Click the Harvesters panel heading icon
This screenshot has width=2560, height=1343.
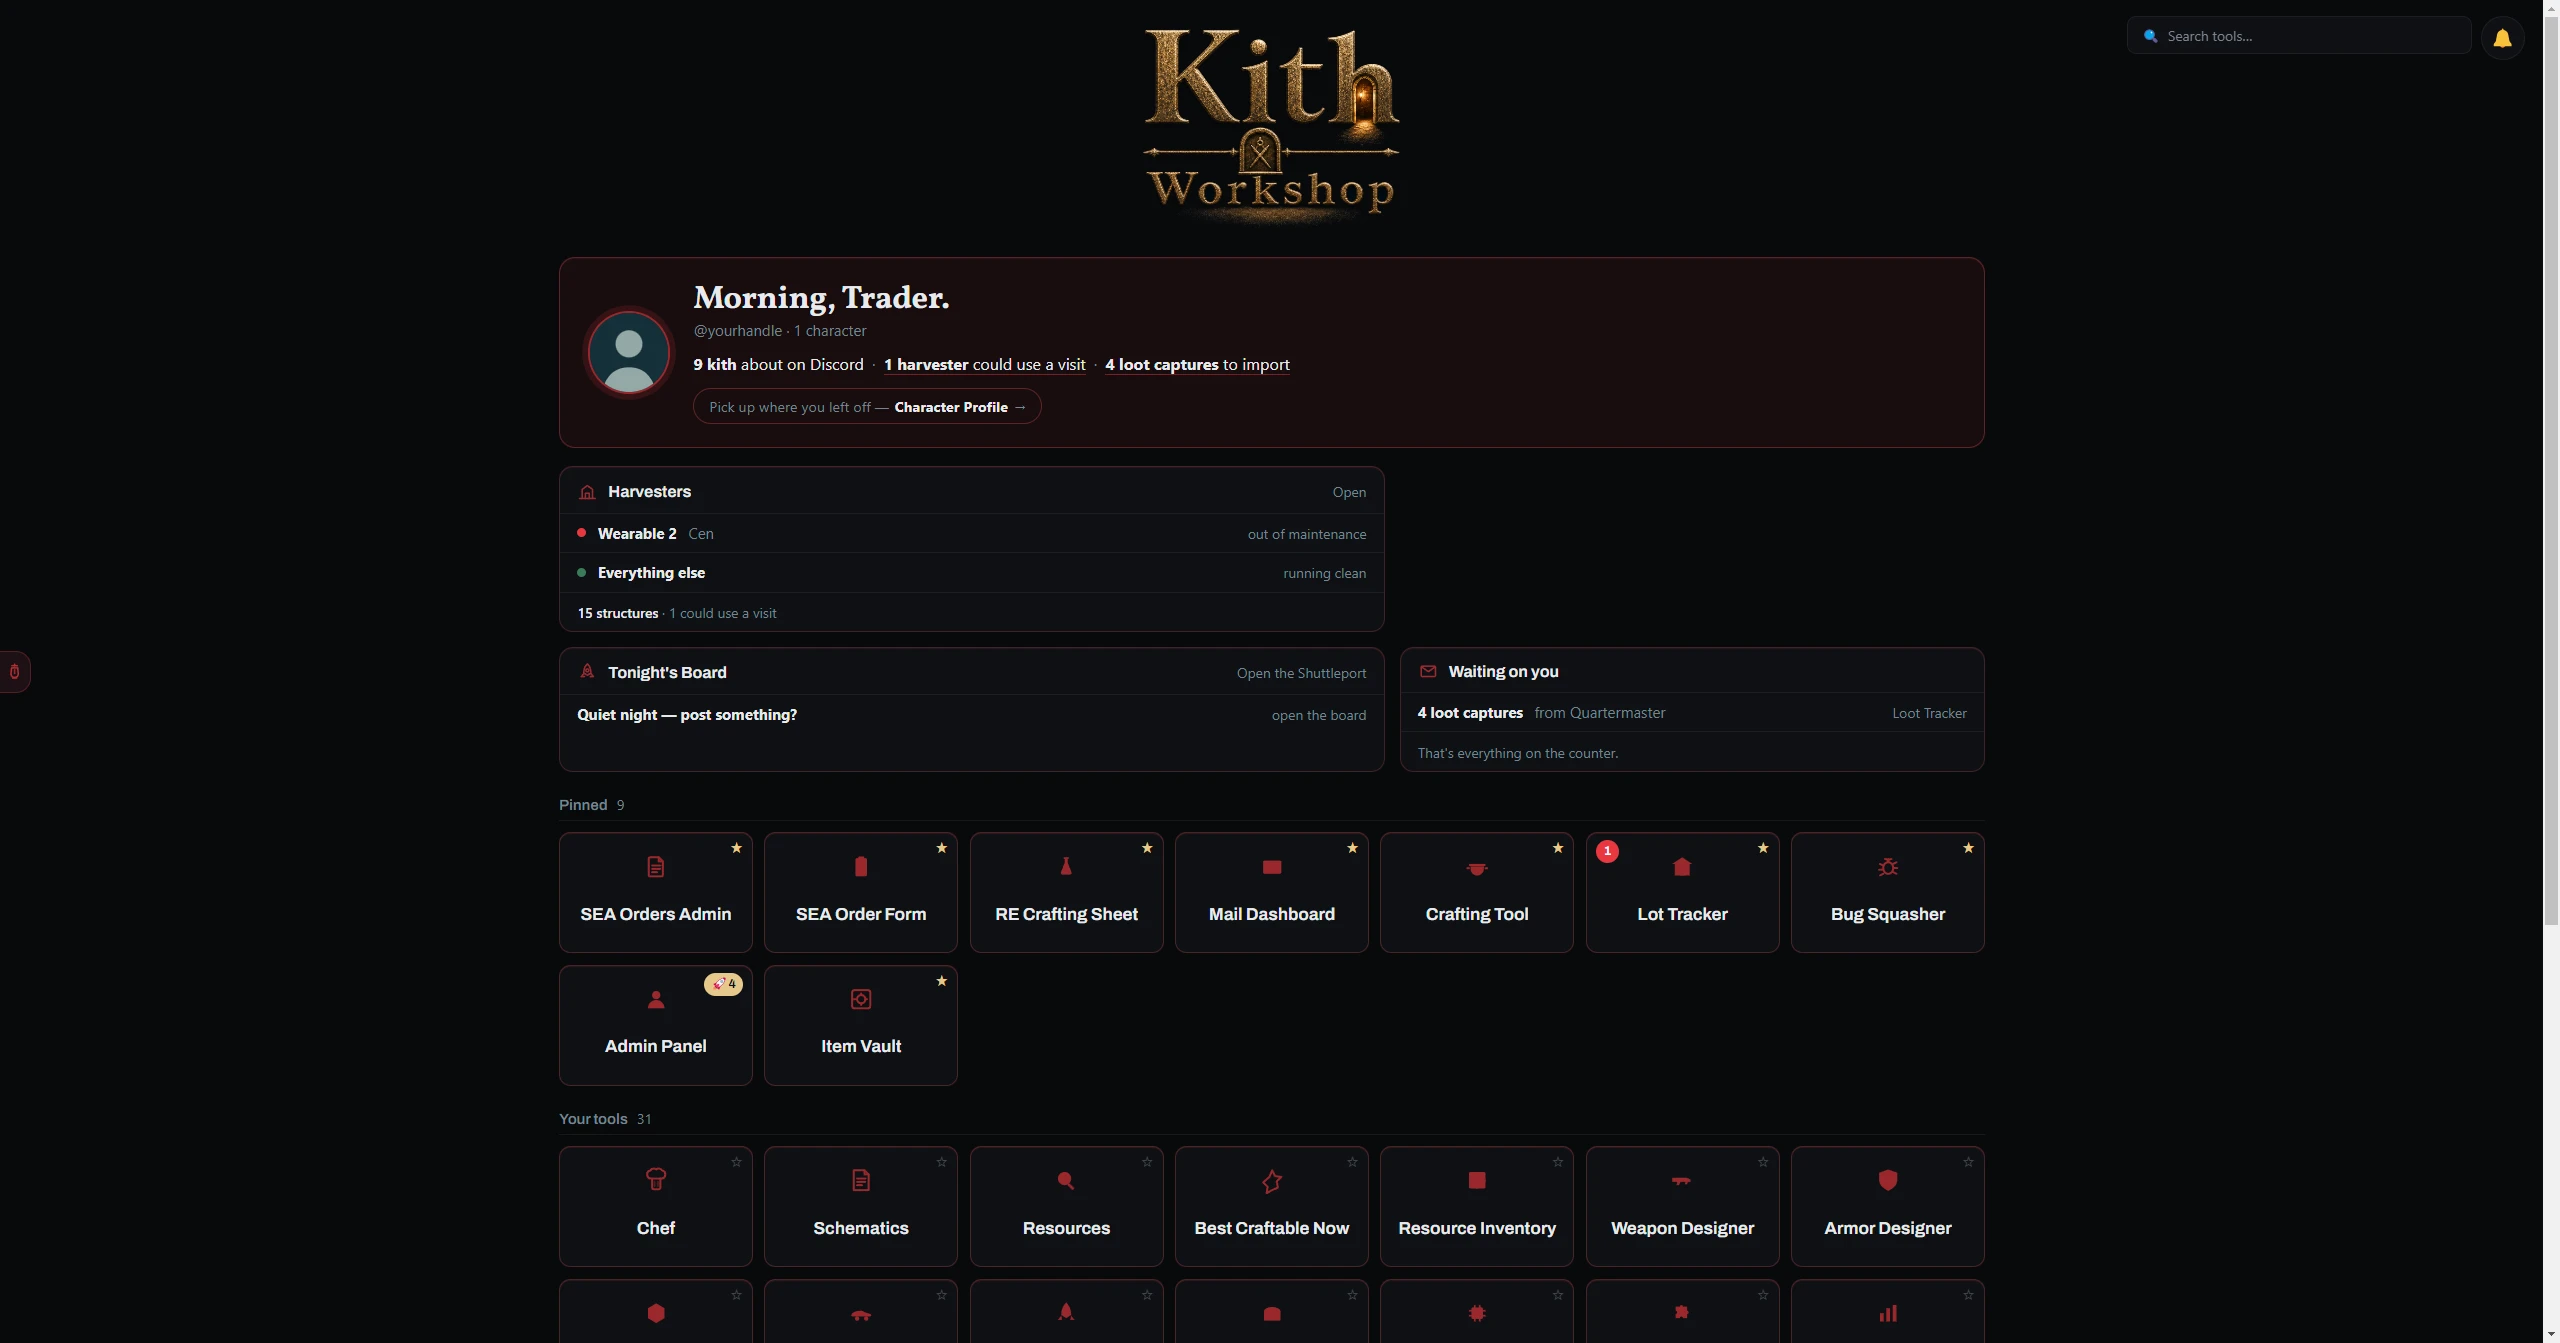click(587, 492)
